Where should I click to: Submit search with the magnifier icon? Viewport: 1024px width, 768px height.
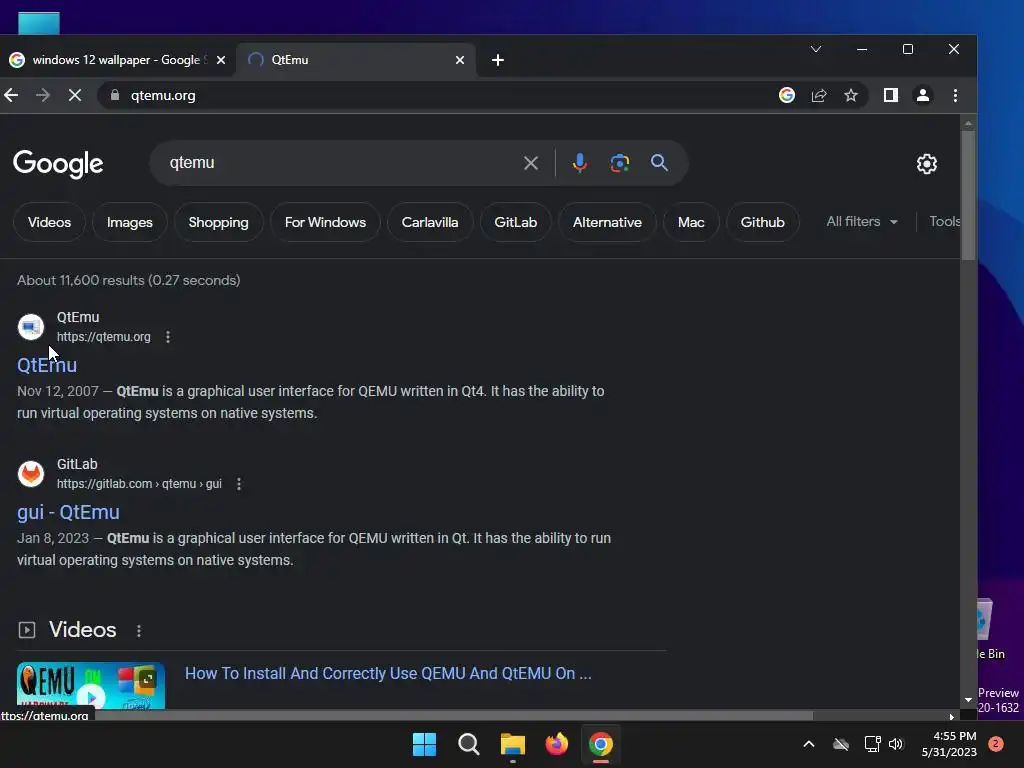click(660, 163)
